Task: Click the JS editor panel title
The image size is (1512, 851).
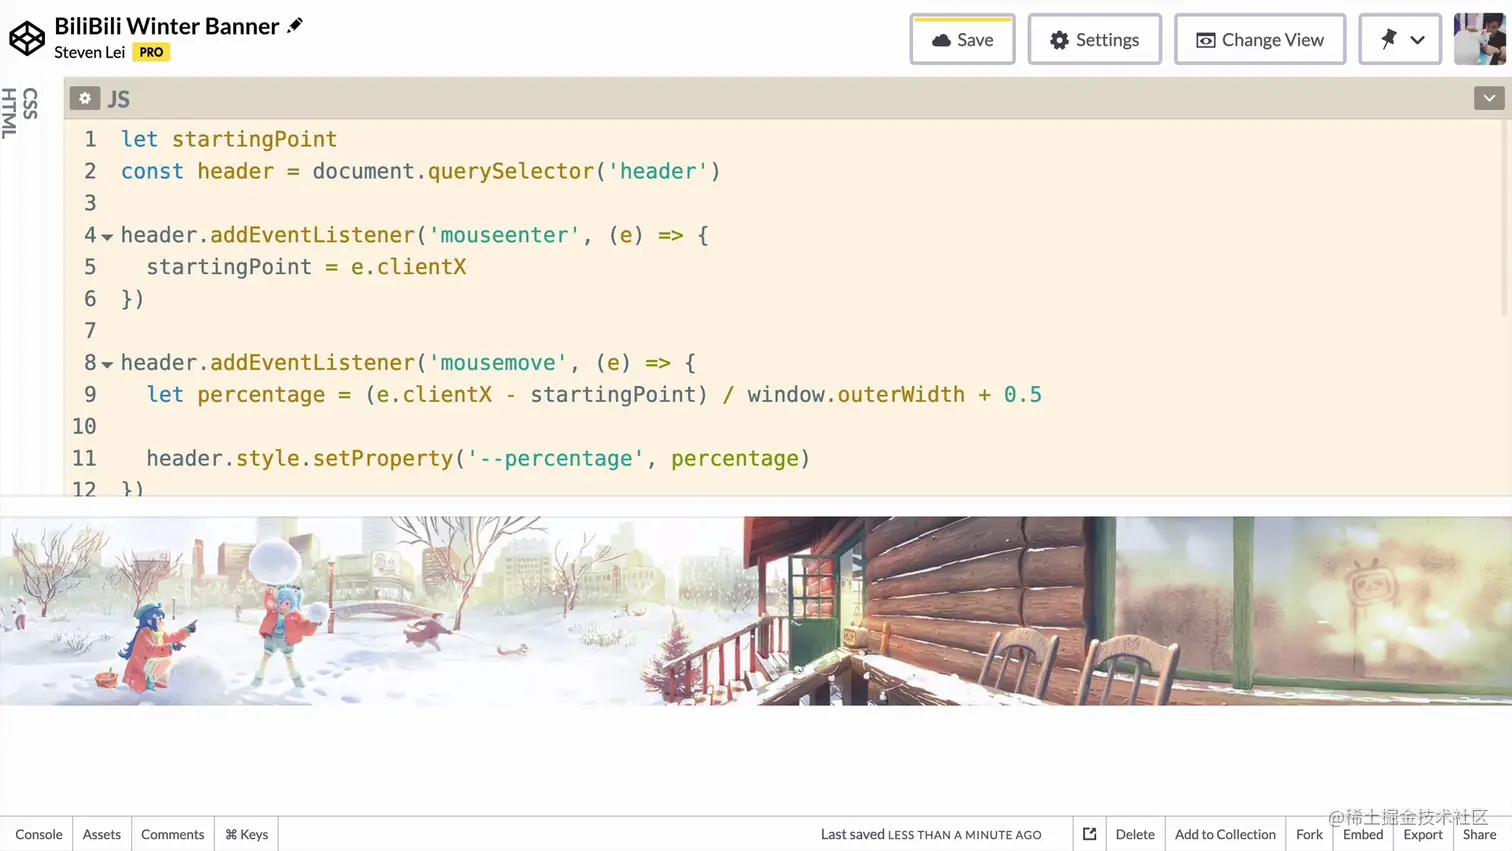Action: [119, 99]
